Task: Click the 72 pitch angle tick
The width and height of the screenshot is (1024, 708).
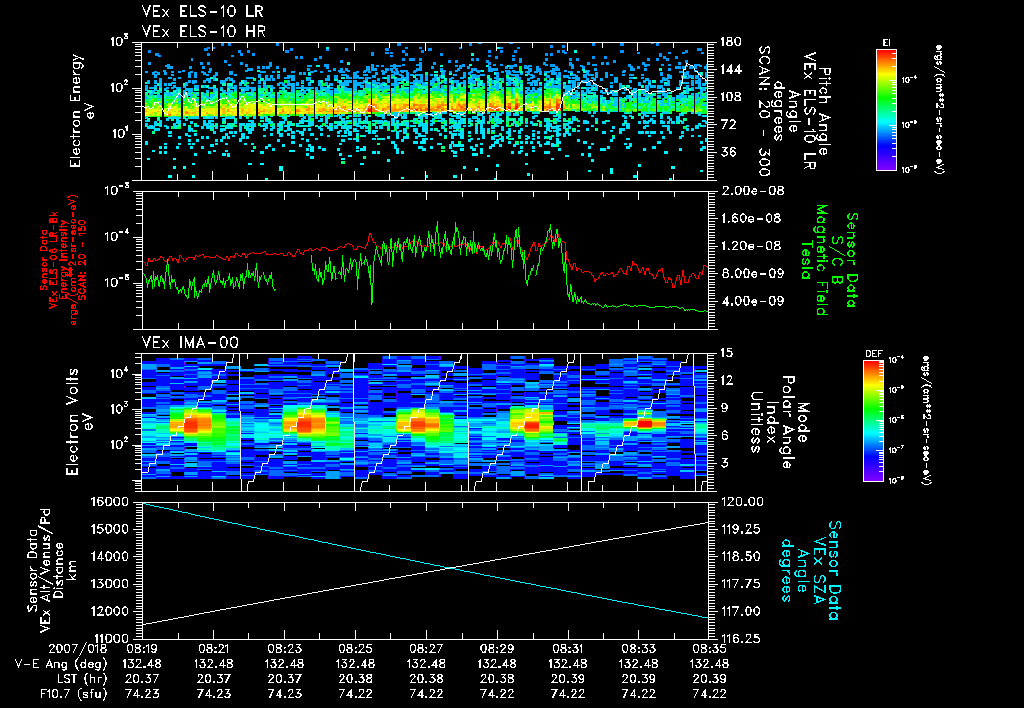Action: 728,124
